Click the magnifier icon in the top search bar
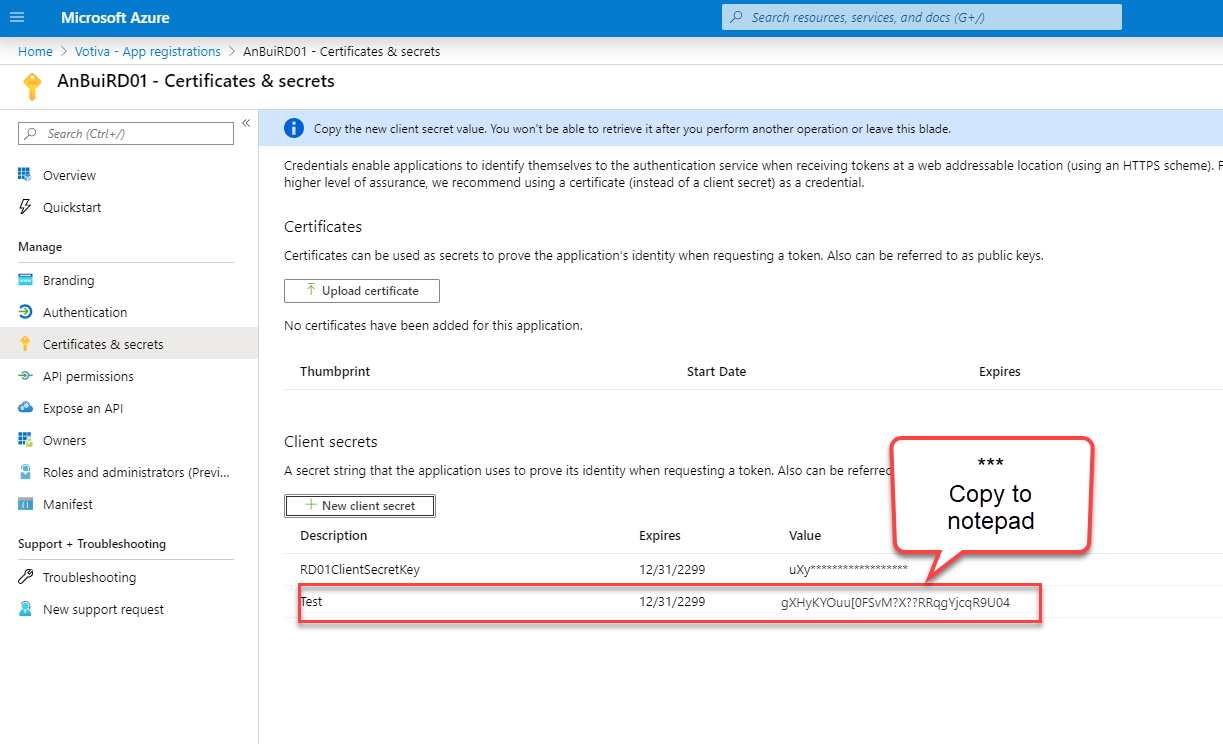The image size is (1223, 744). pyautogui.click(x=737, y=17)
